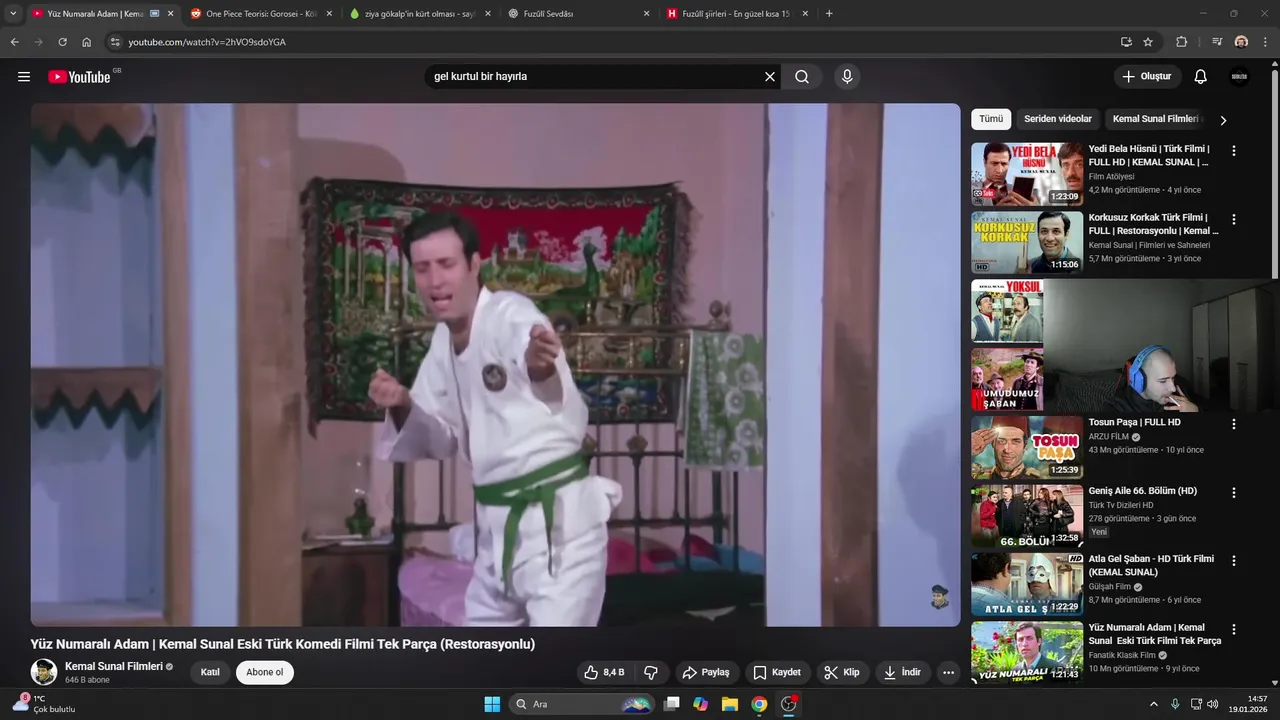Open the notifications bell
The width and height of the screenshot is (1280, 720).
(x=1201, y=77)
